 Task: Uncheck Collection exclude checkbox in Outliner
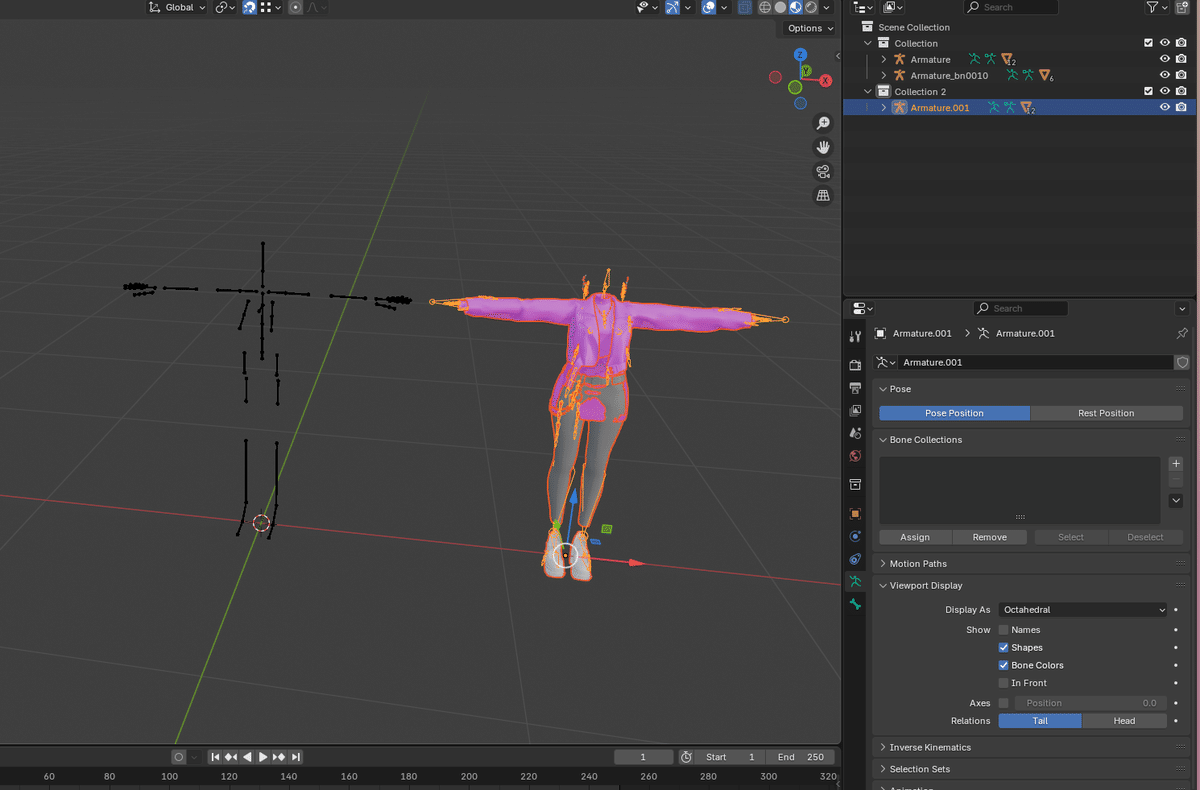[x=1148, y=43]
